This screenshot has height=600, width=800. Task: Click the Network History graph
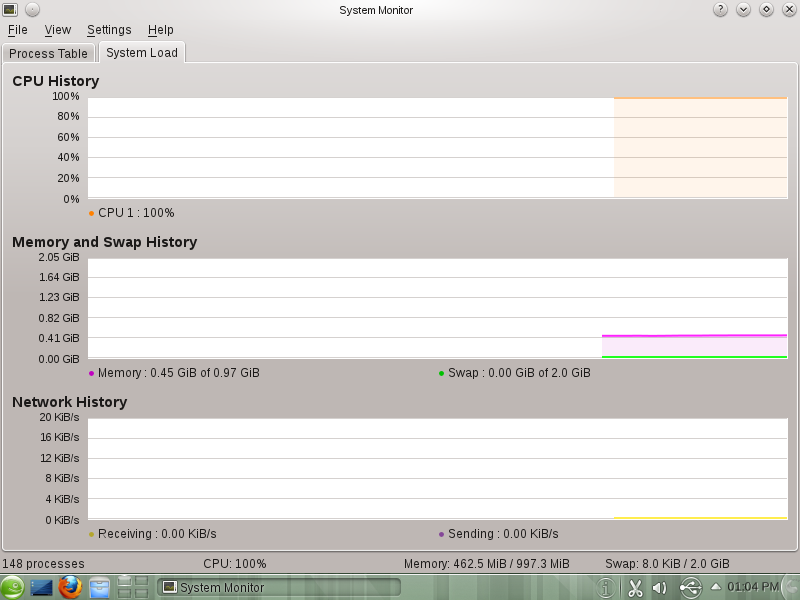(437, 469)
